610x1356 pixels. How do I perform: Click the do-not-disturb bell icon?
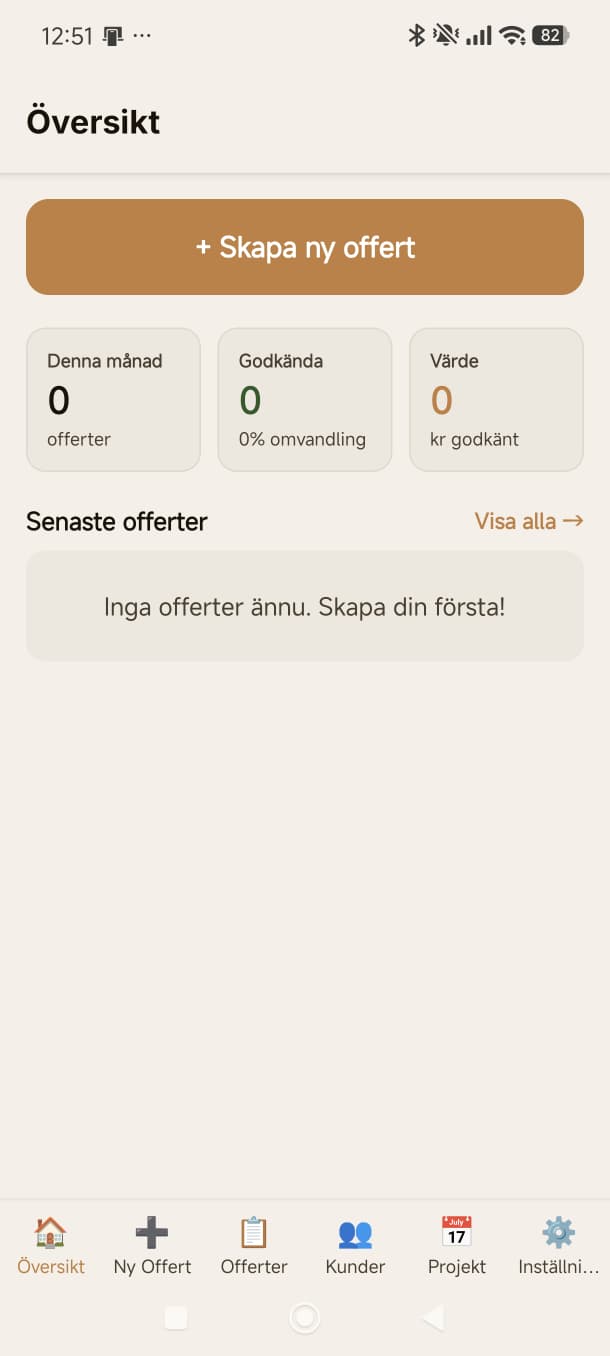pos(442,34)
